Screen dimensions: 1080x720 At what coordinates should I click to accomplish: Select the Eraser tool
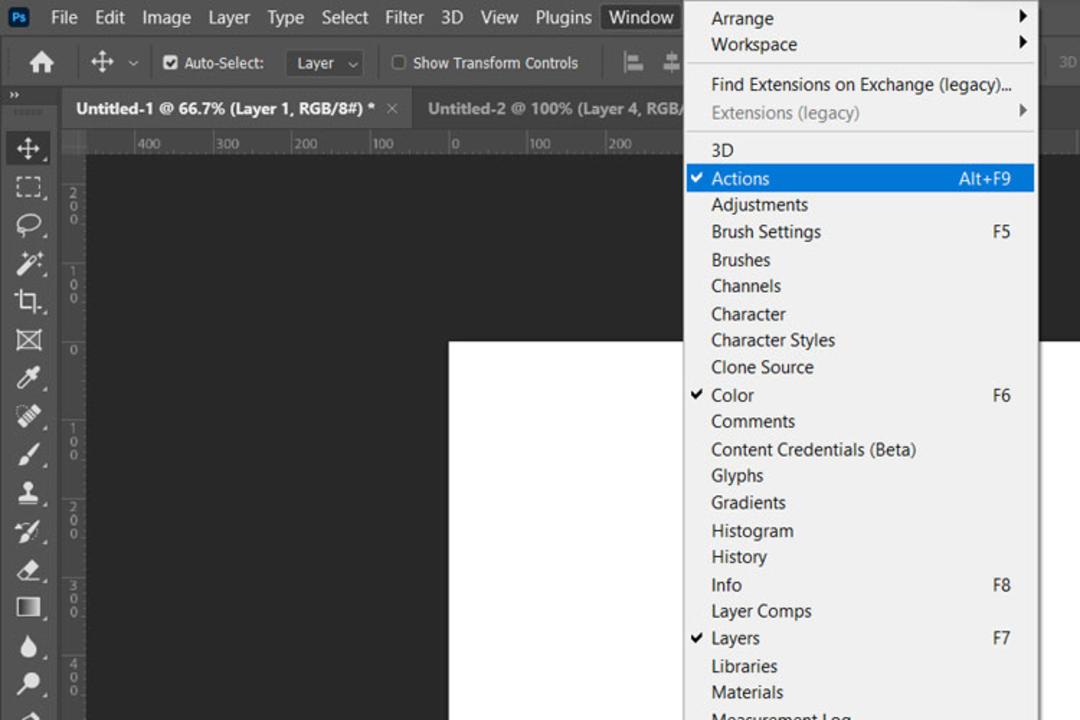click(x=28, y=570)
